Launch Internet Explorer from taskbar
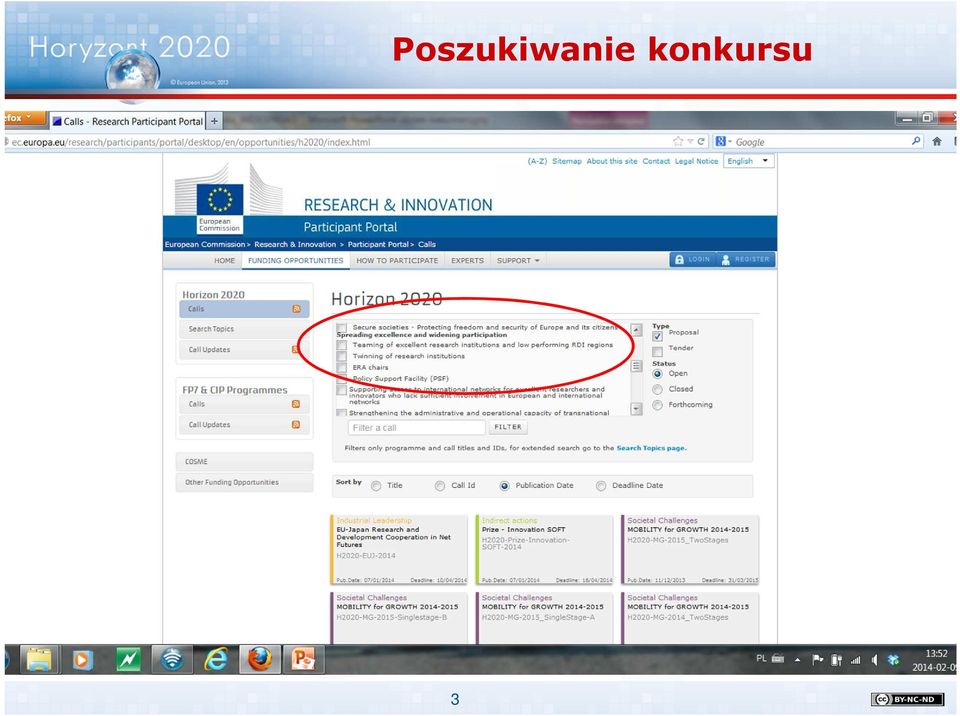960x716 pixels. pyautogui.click(x=216, y=660)
